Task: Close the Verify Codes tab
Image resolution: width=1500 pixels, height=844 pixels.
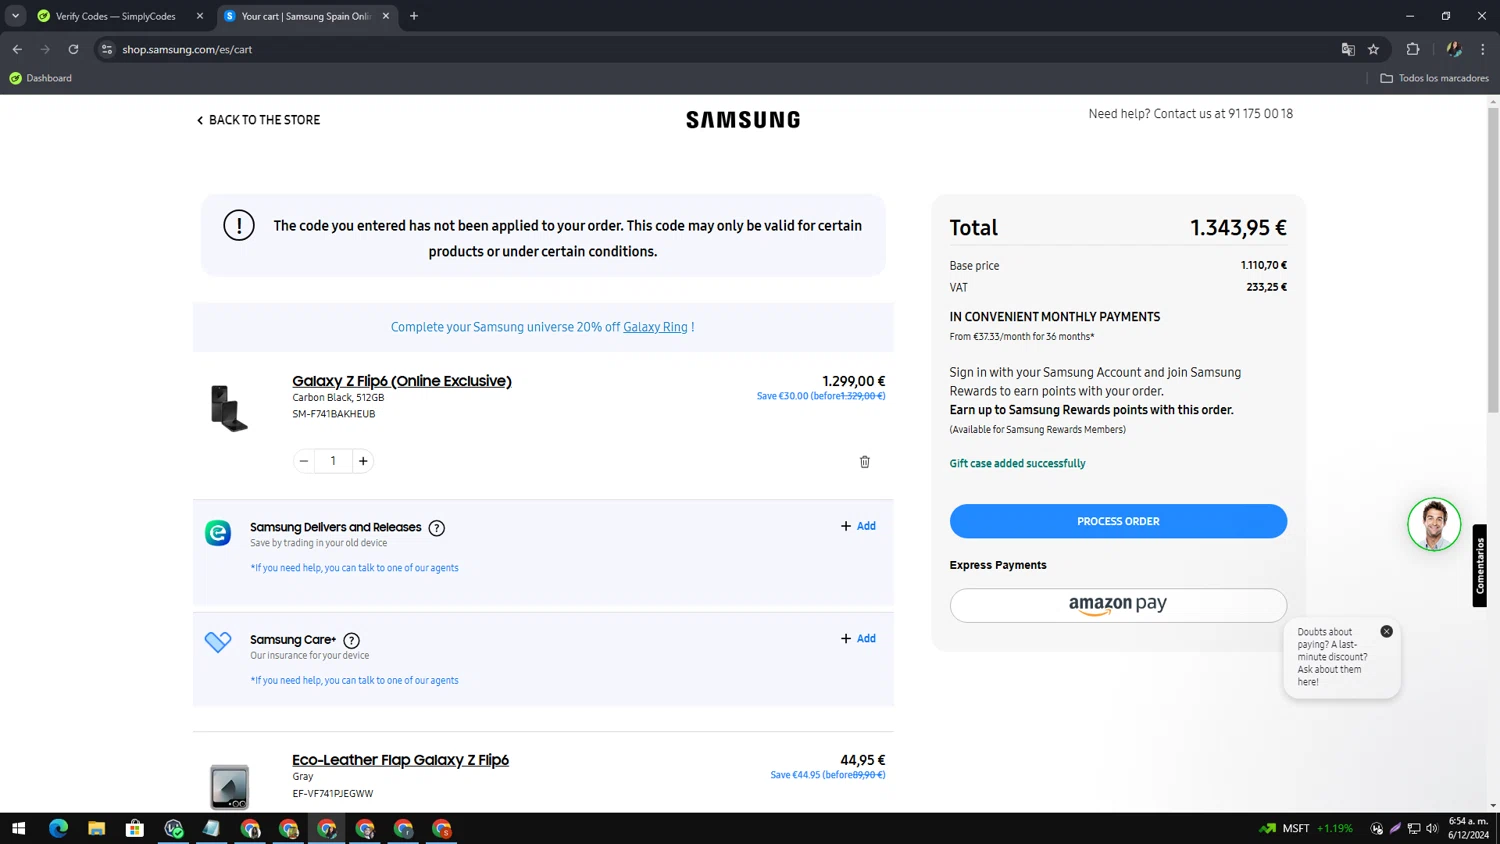Action: pos(199,16)
